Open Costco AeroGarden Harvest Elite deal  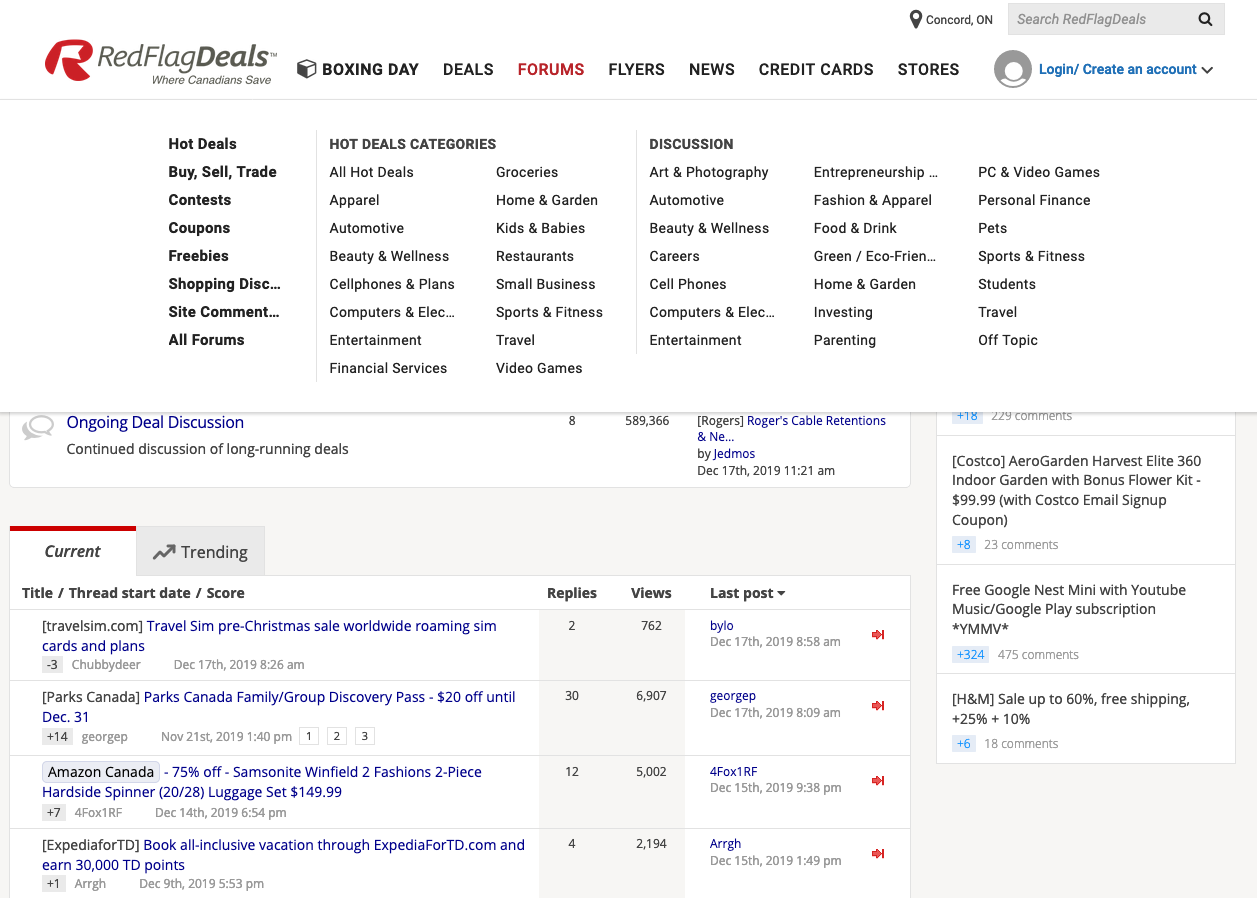click(1077, 490)
